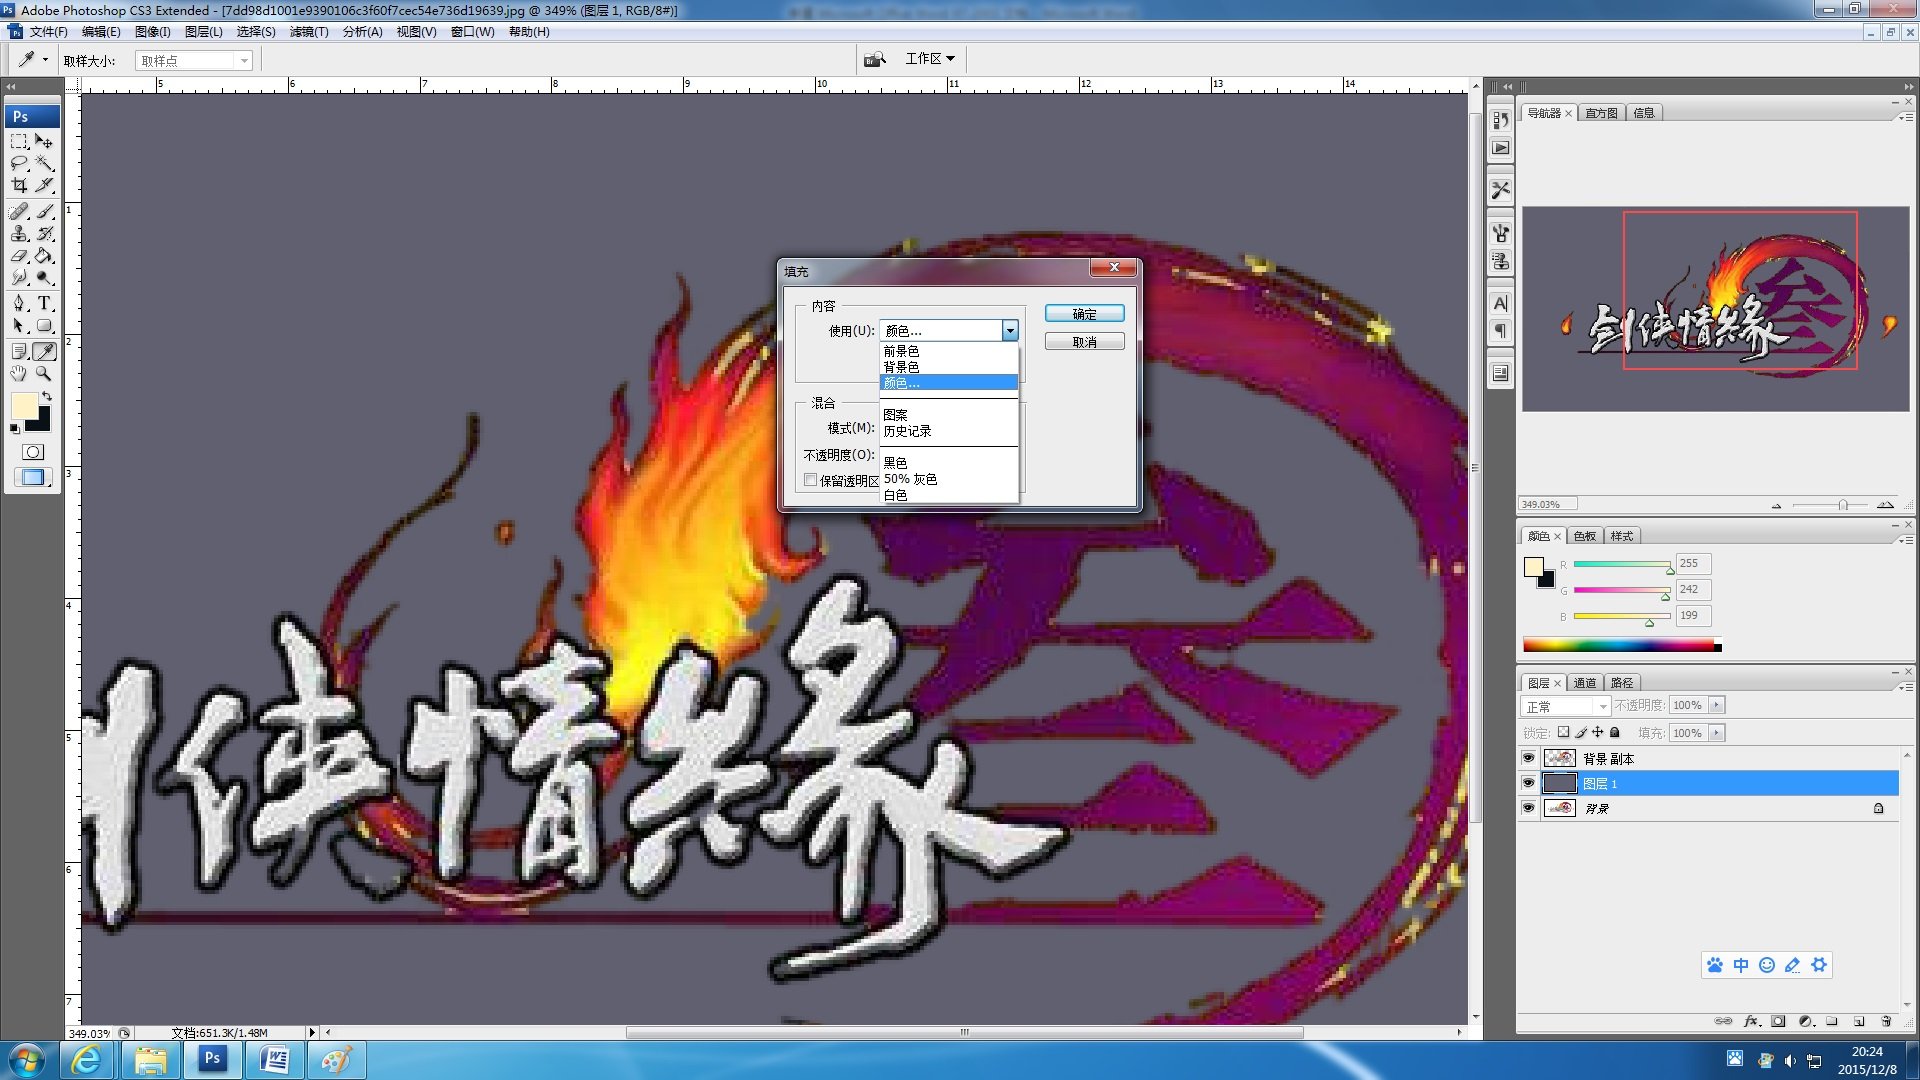Select the Clone Stamp tool
Screen dimensions: 1920x1080
pos(19,233)
